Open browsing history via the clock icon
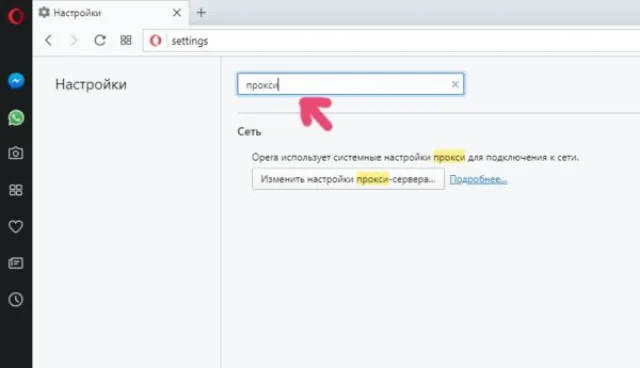Viewport: 640px width, 368px height. (x=16, y=299)
